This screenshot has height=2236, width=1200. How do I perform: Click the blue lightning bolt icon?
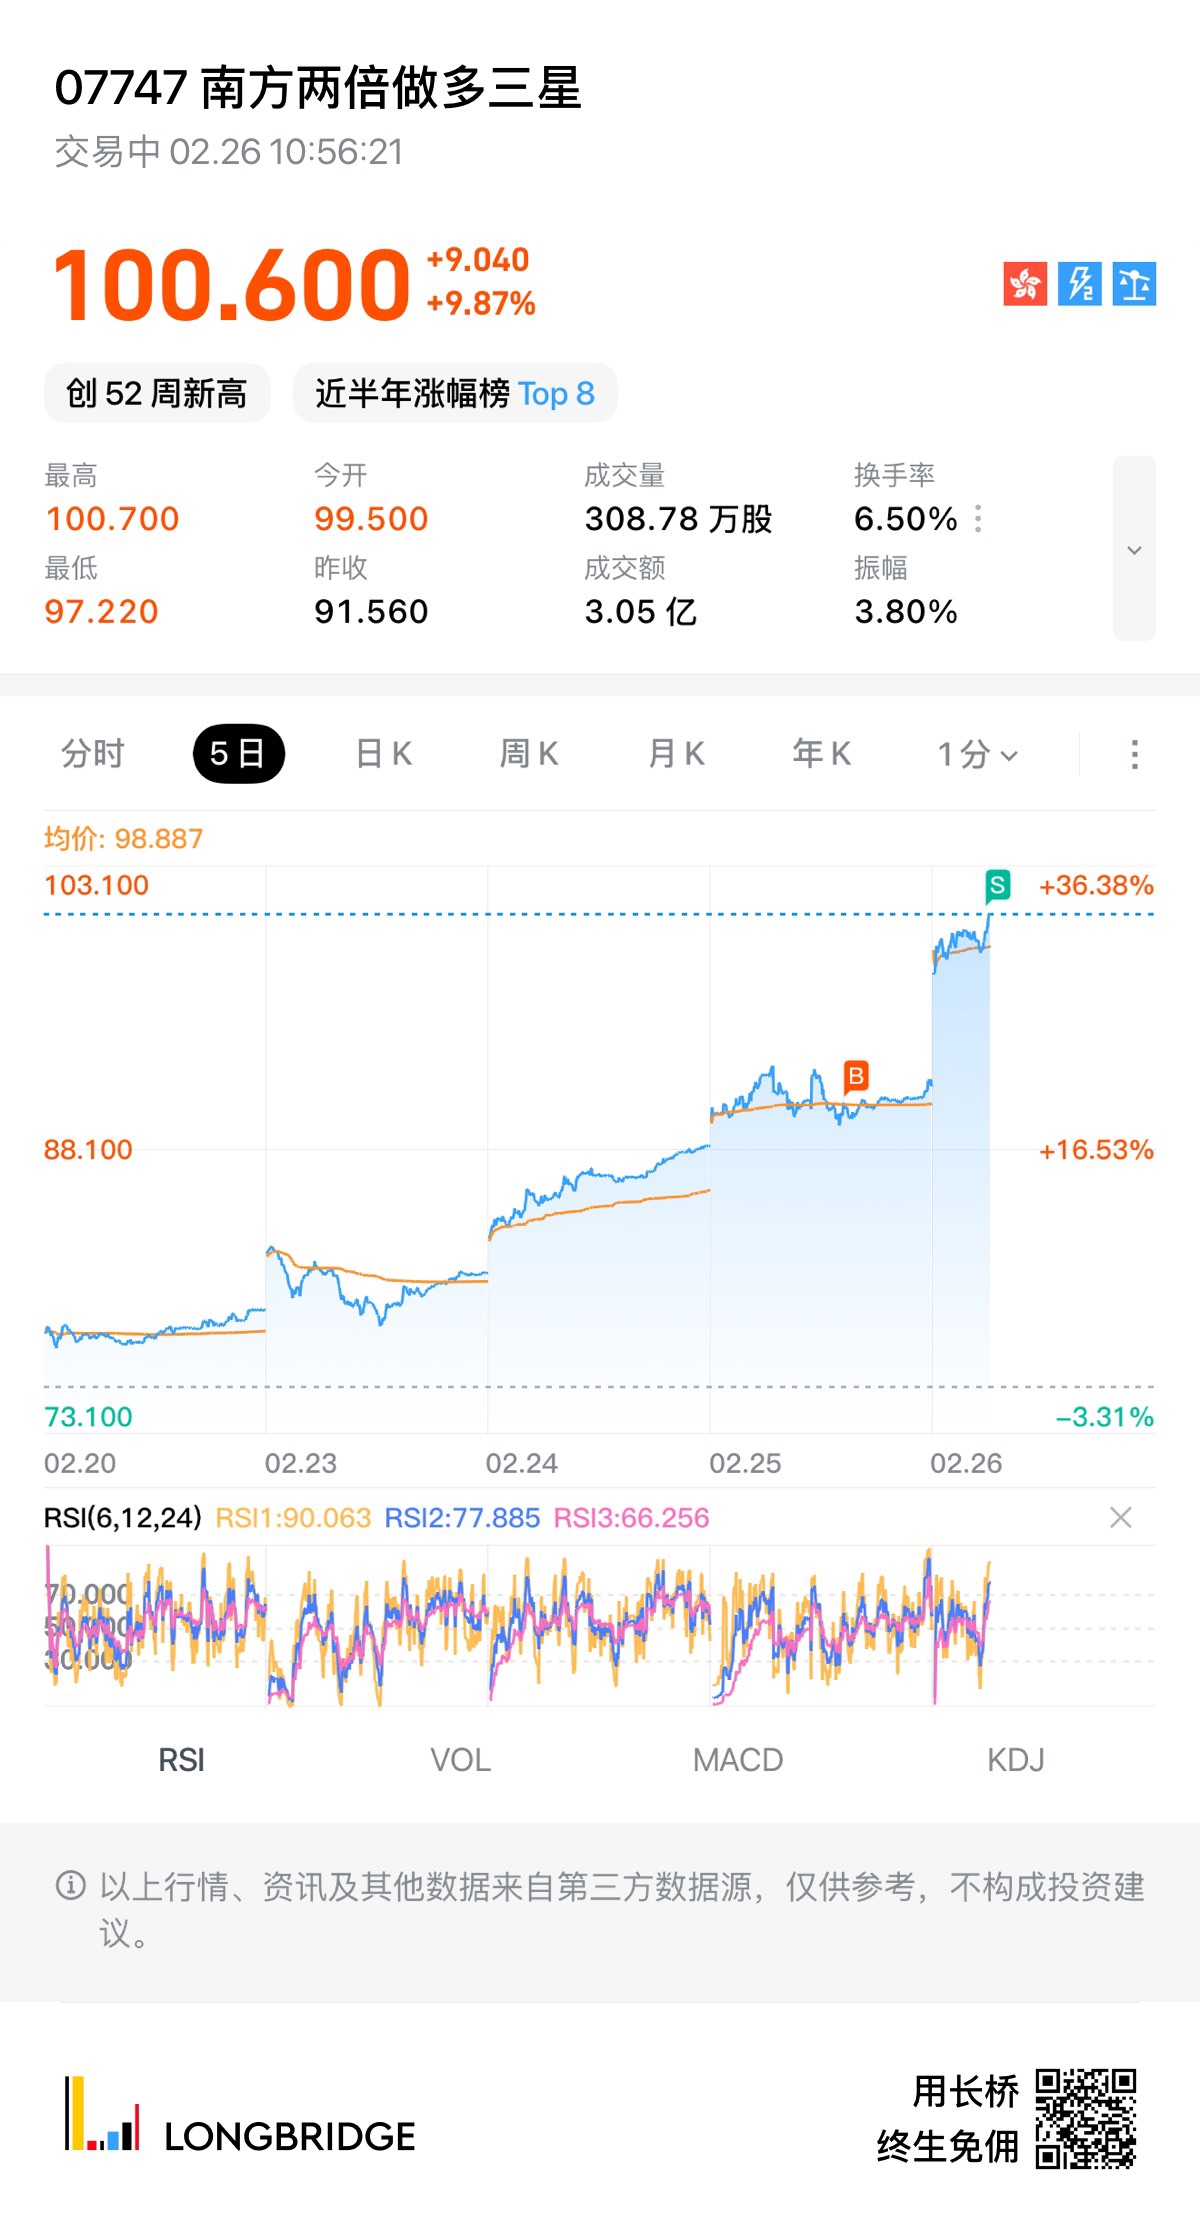tap(1080, 284)
